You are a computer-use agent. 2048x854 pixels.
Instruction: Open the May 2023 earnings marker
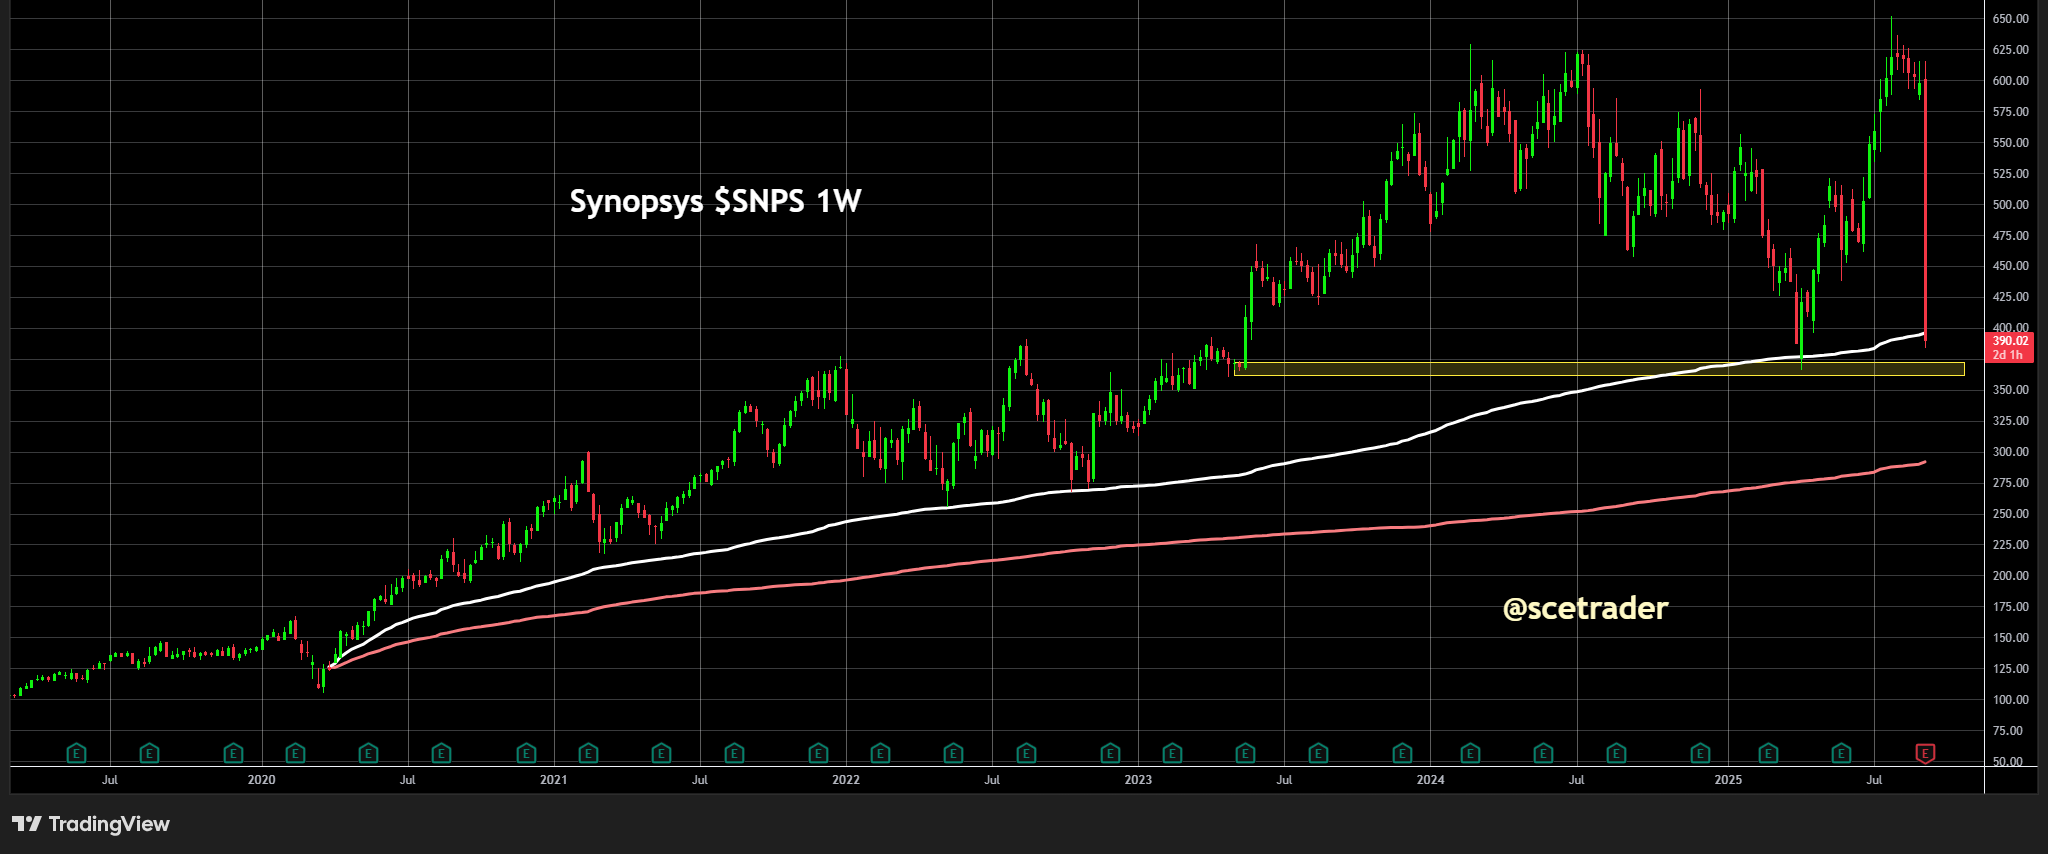[1245, 753]
